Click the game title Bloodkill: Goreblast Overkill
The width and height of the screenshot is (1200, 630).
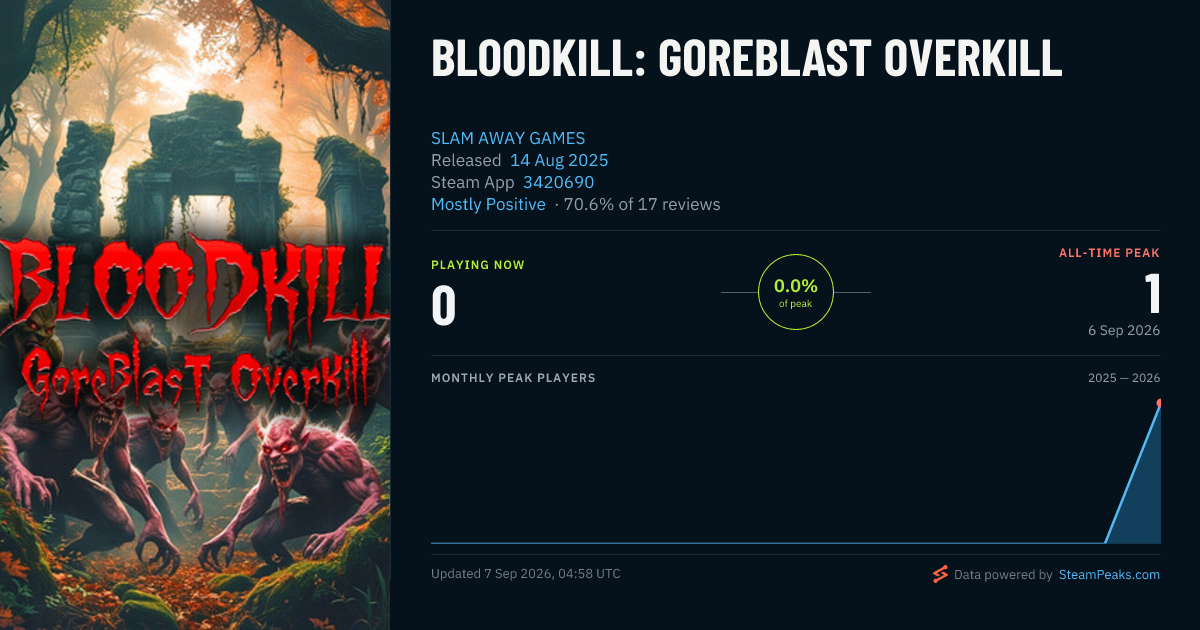point(746,59)
